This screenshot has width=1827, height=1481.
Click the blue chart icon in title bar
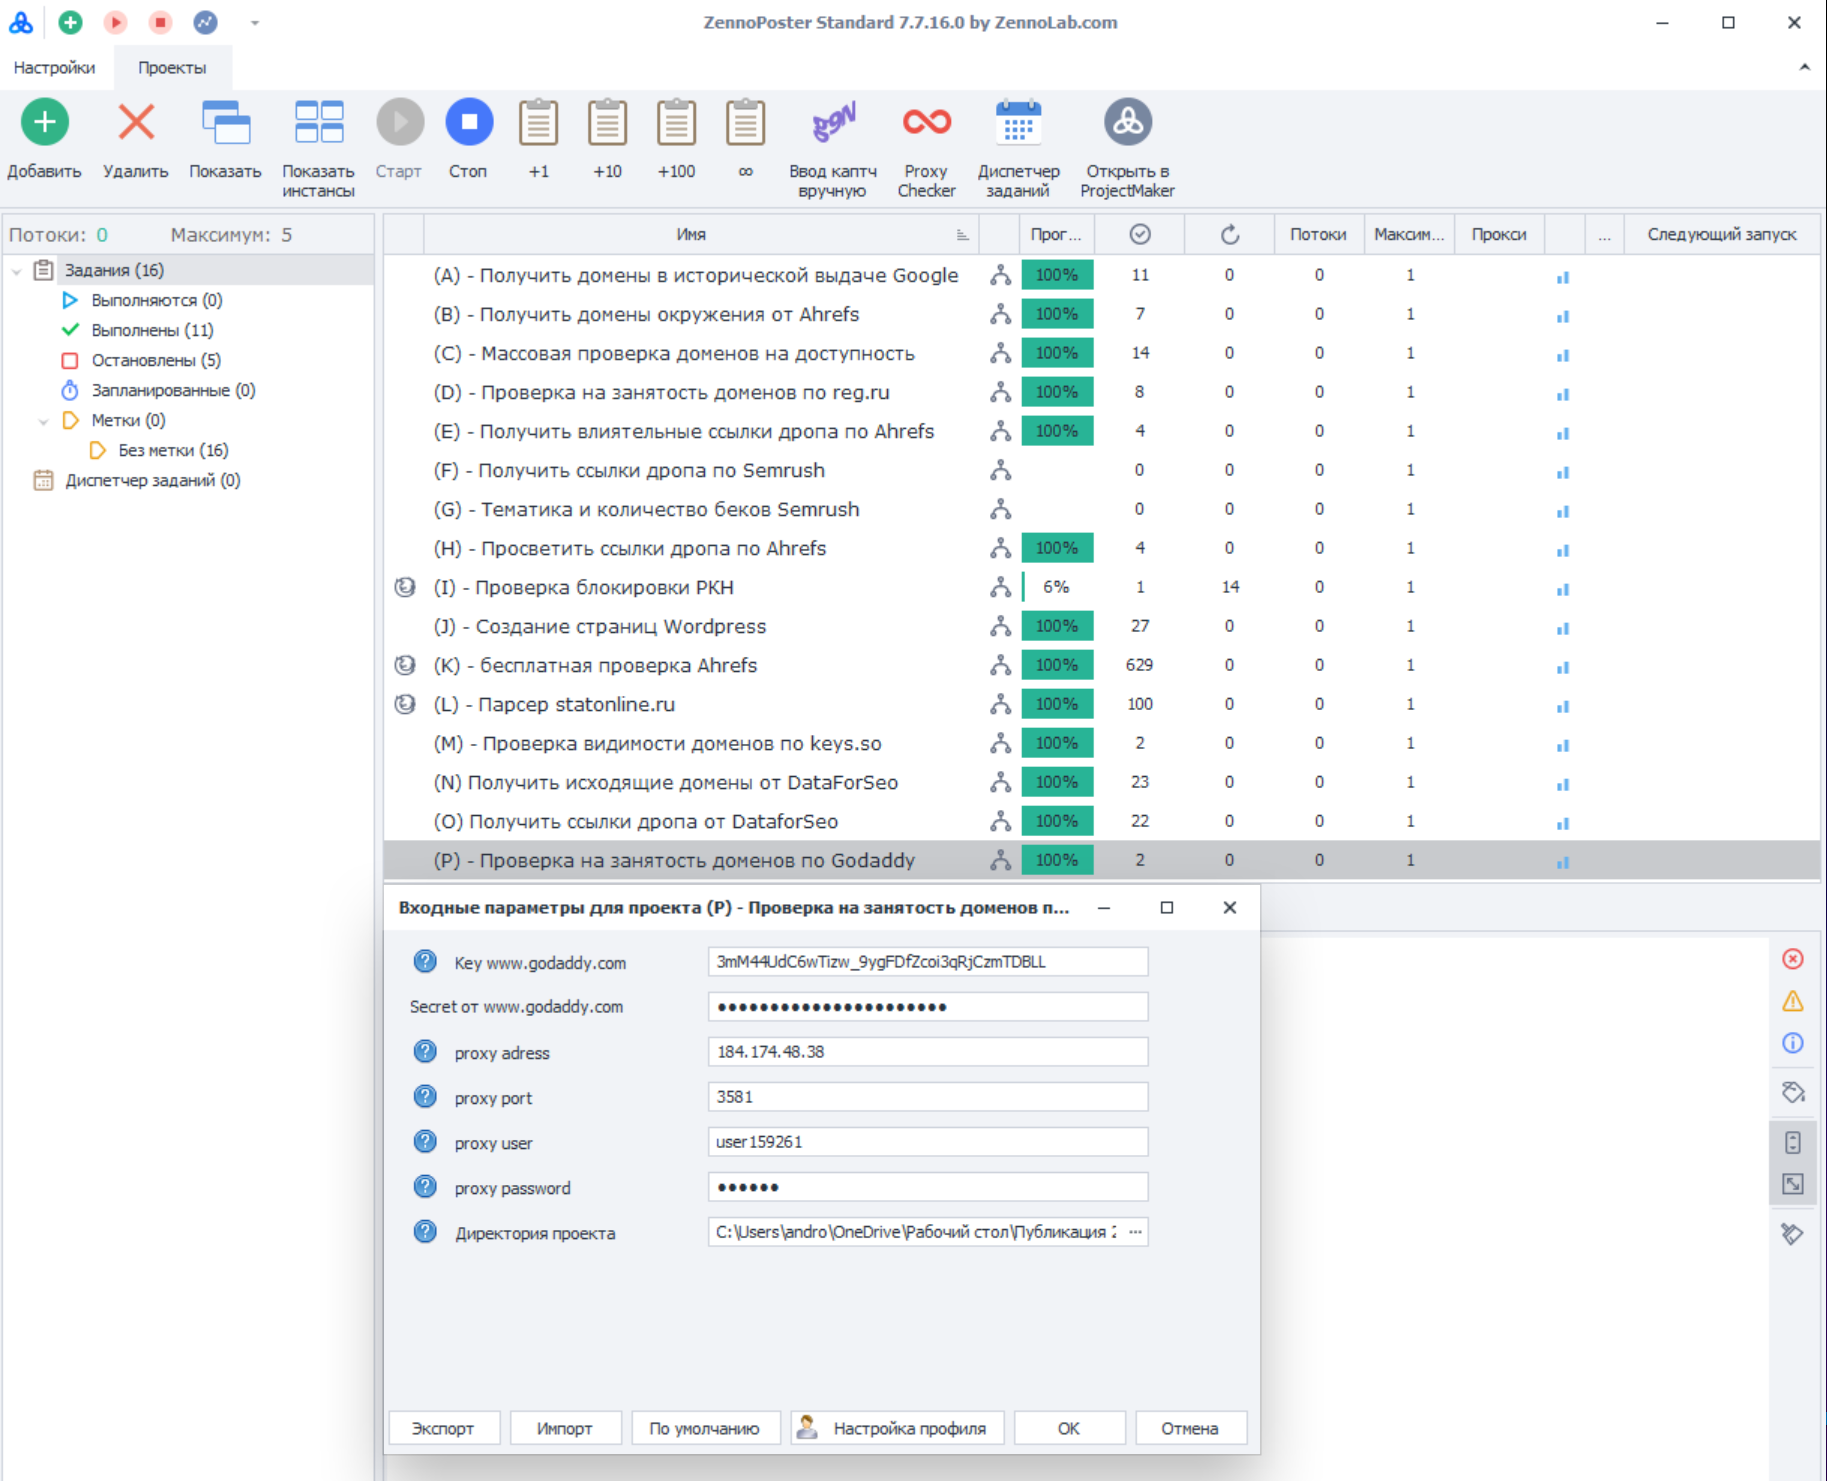[x=205, y=22]
